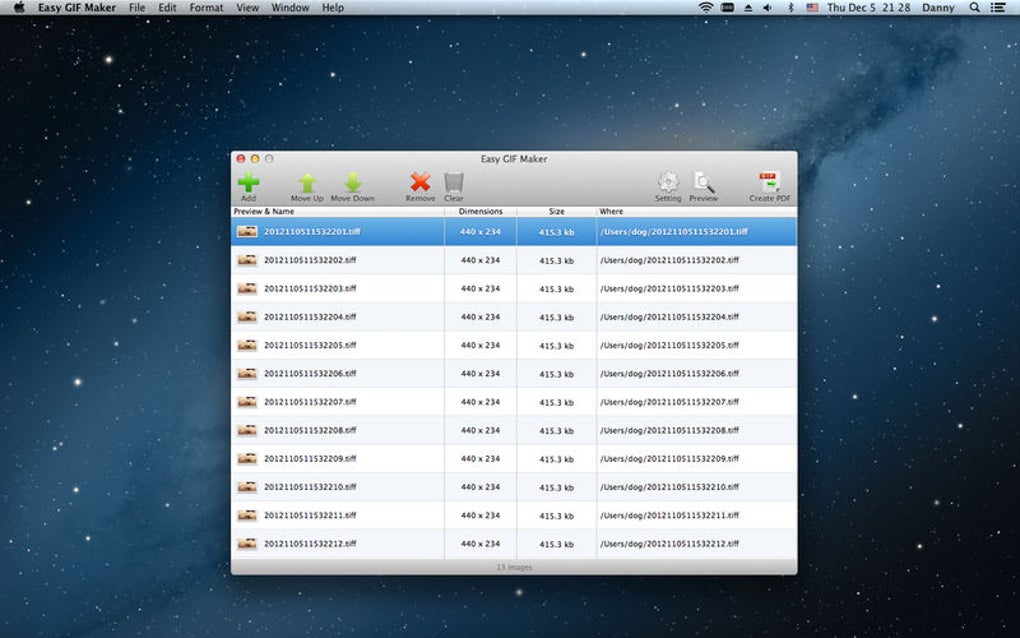
Task: Click the Create PDF icon
Action: pyautogui.click(x=769, y=182)
